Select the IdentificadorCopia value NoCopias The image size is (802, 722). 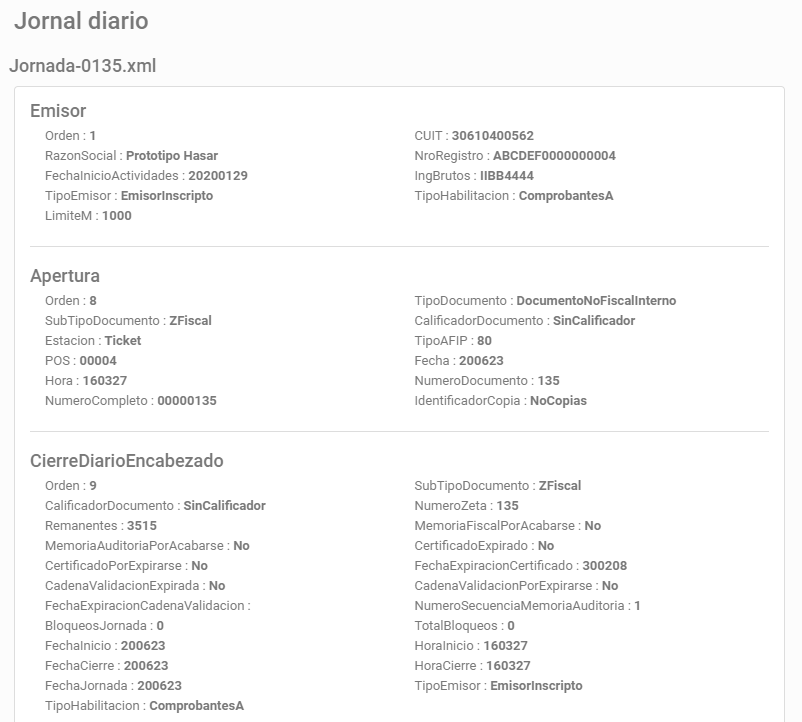(x=559, y=401)
